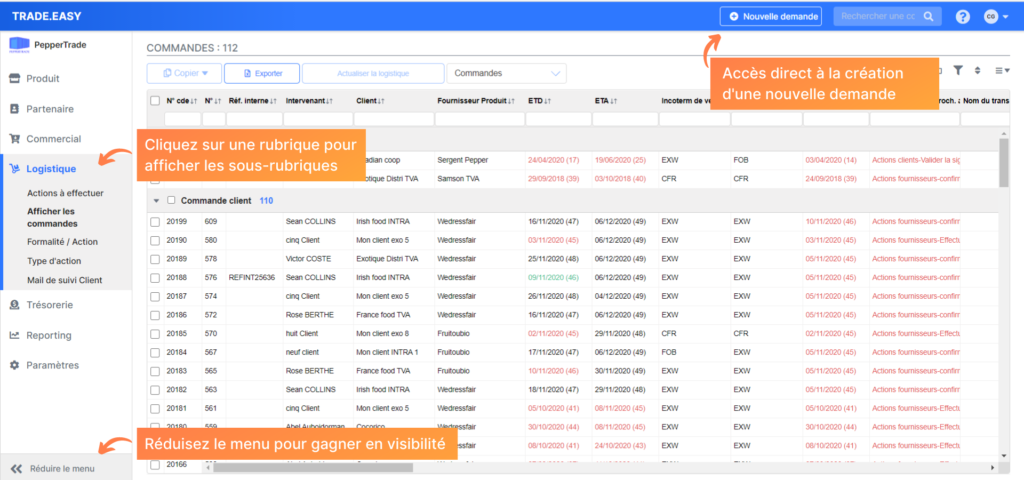
Task: Go to Type d'action submenu
Action: tap(54, 261)
